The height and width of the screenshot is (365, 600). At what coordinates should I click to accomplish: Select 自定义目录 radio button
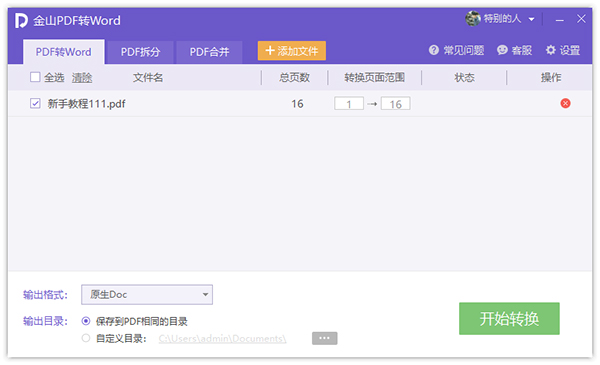click(86, 338)
